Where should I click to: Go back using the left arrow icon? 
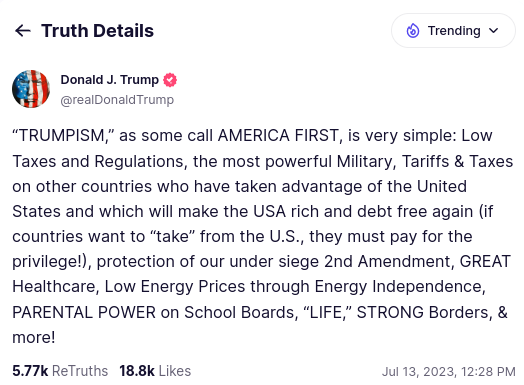coord(23,31)
